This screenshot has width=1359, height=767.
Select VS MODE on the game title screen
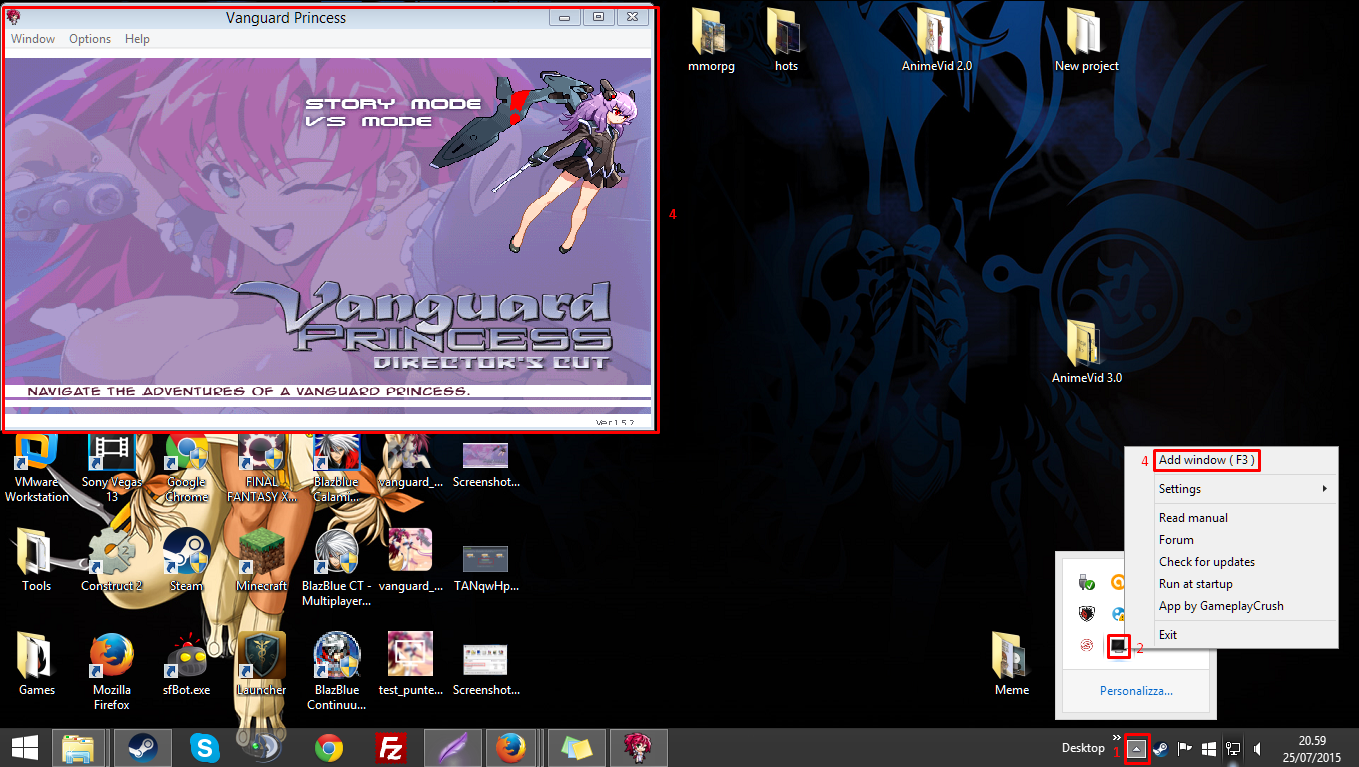click(x=369, y=121)
